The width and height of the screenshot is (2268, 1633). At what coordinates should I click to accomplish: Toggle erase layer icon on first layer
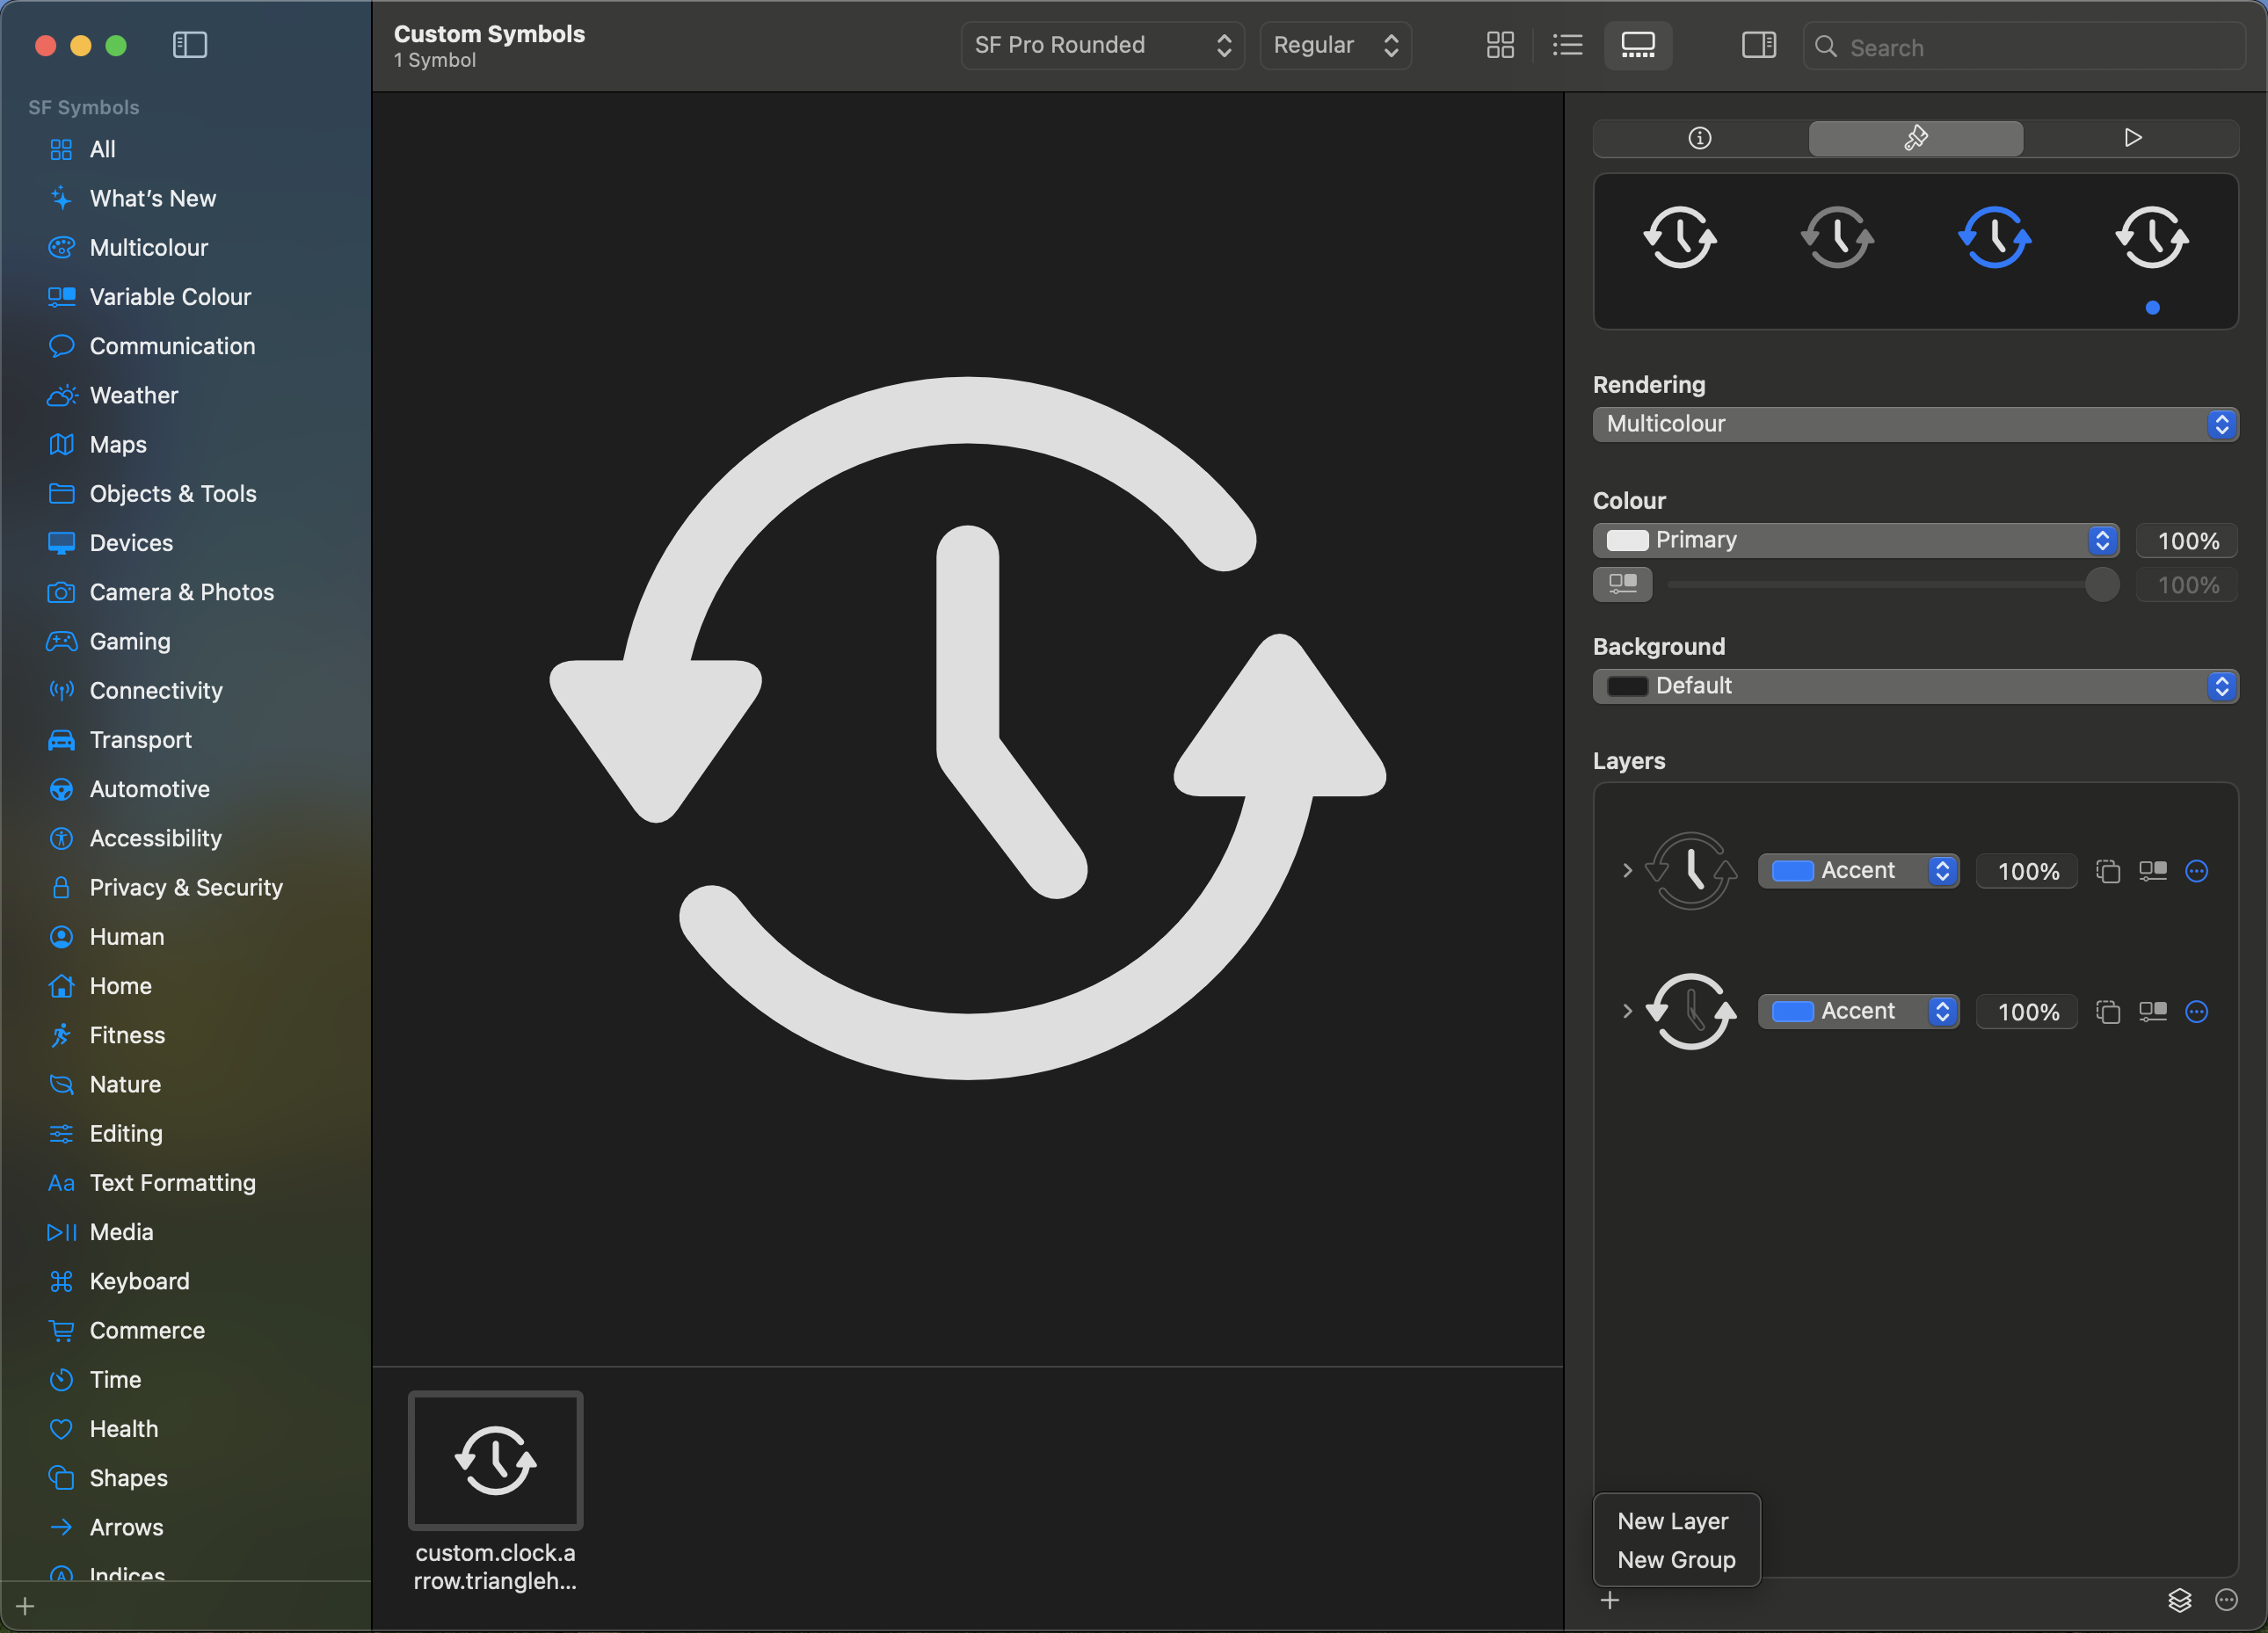(2108, 871)
